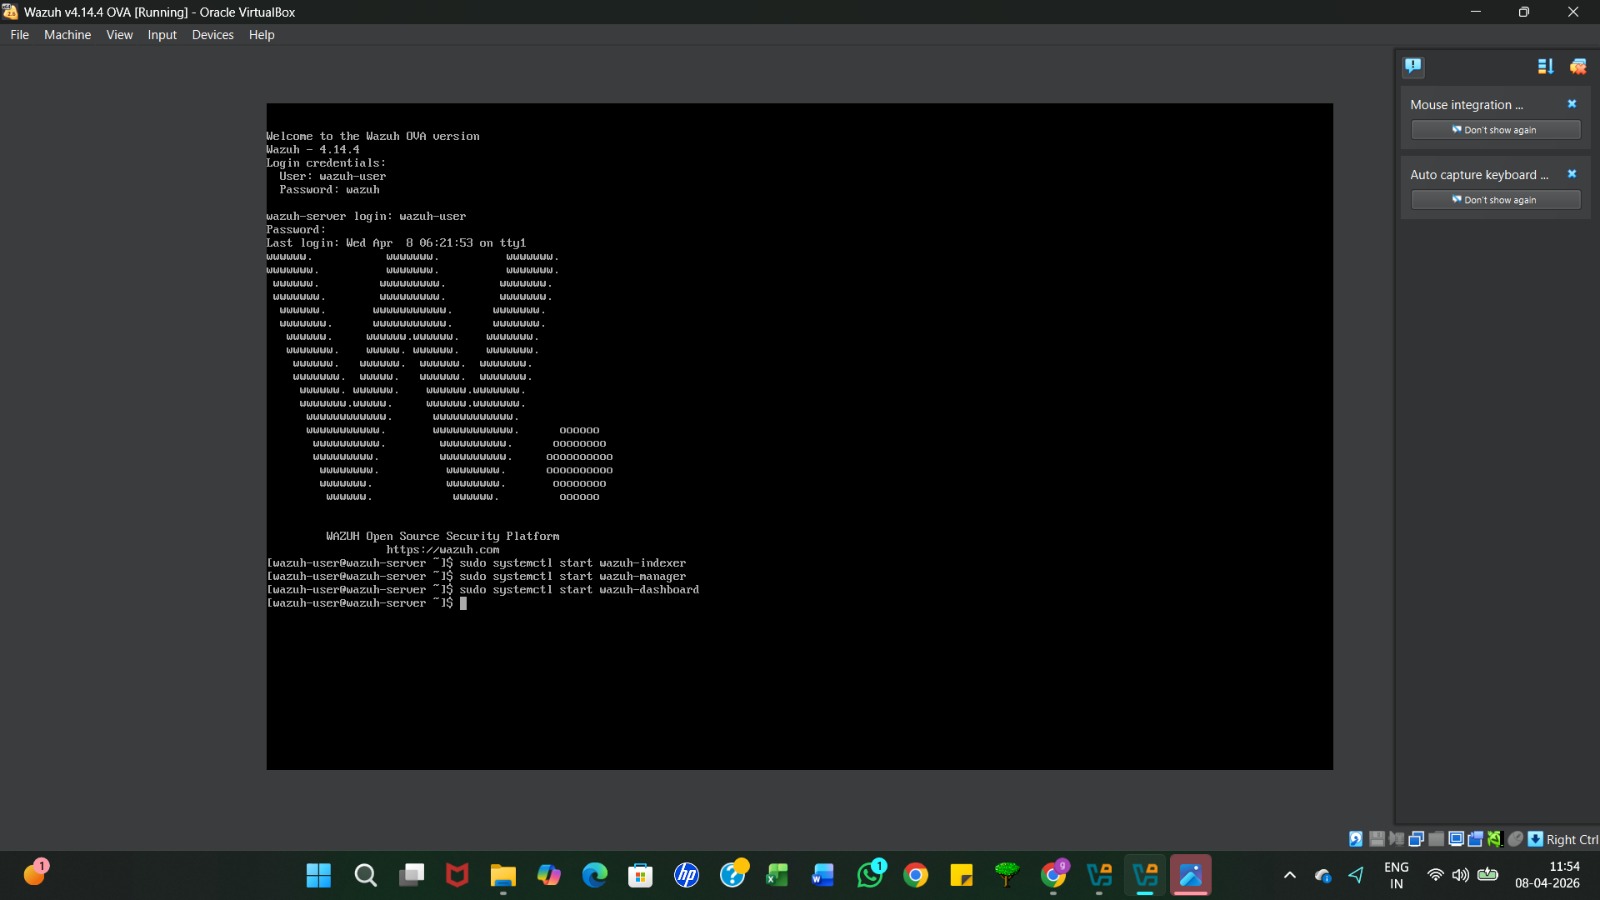Expand the system tray hidden icons chevron
This screenshot has height=900, width=1600.
pyautogui.click(x=1290, y=876)
